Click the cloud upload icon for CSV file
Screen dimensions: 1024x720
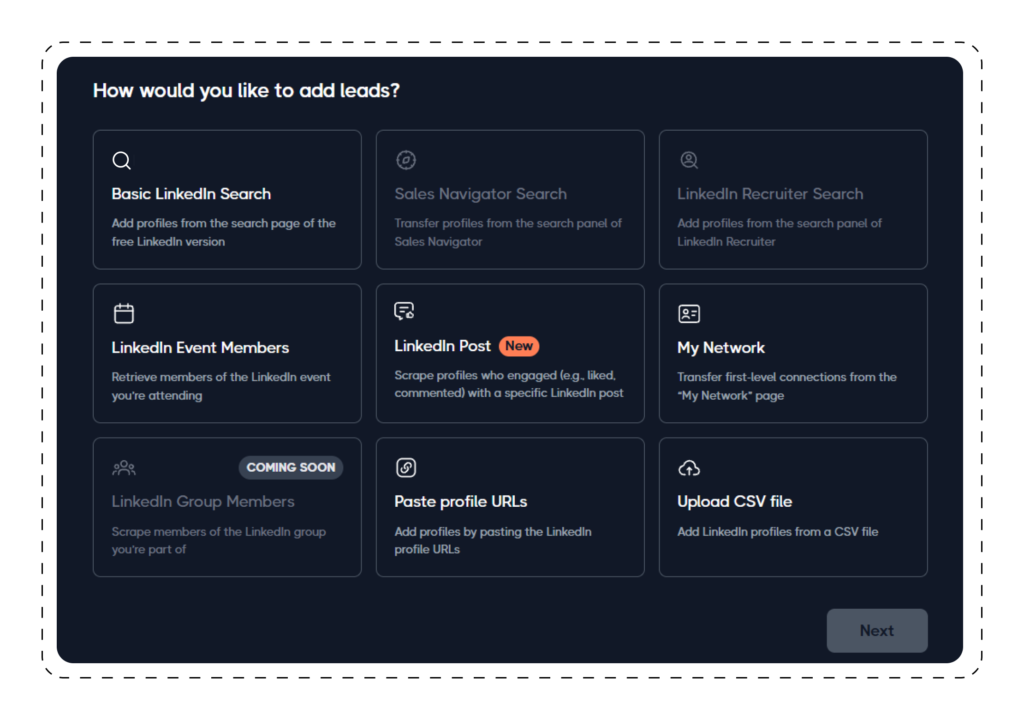pos(689,468)
